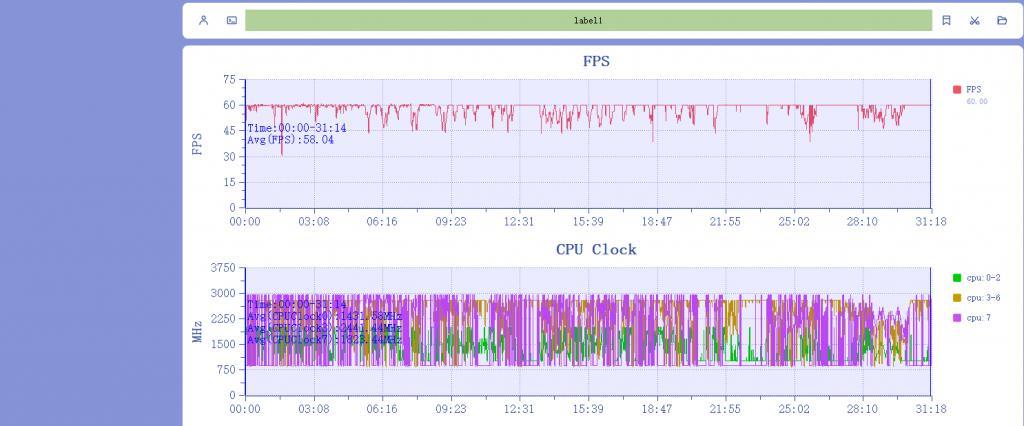Select the scissors cut icon
Image resolution: width=1024 pixels, height=426 pixels.
click(x=974, y=20)
